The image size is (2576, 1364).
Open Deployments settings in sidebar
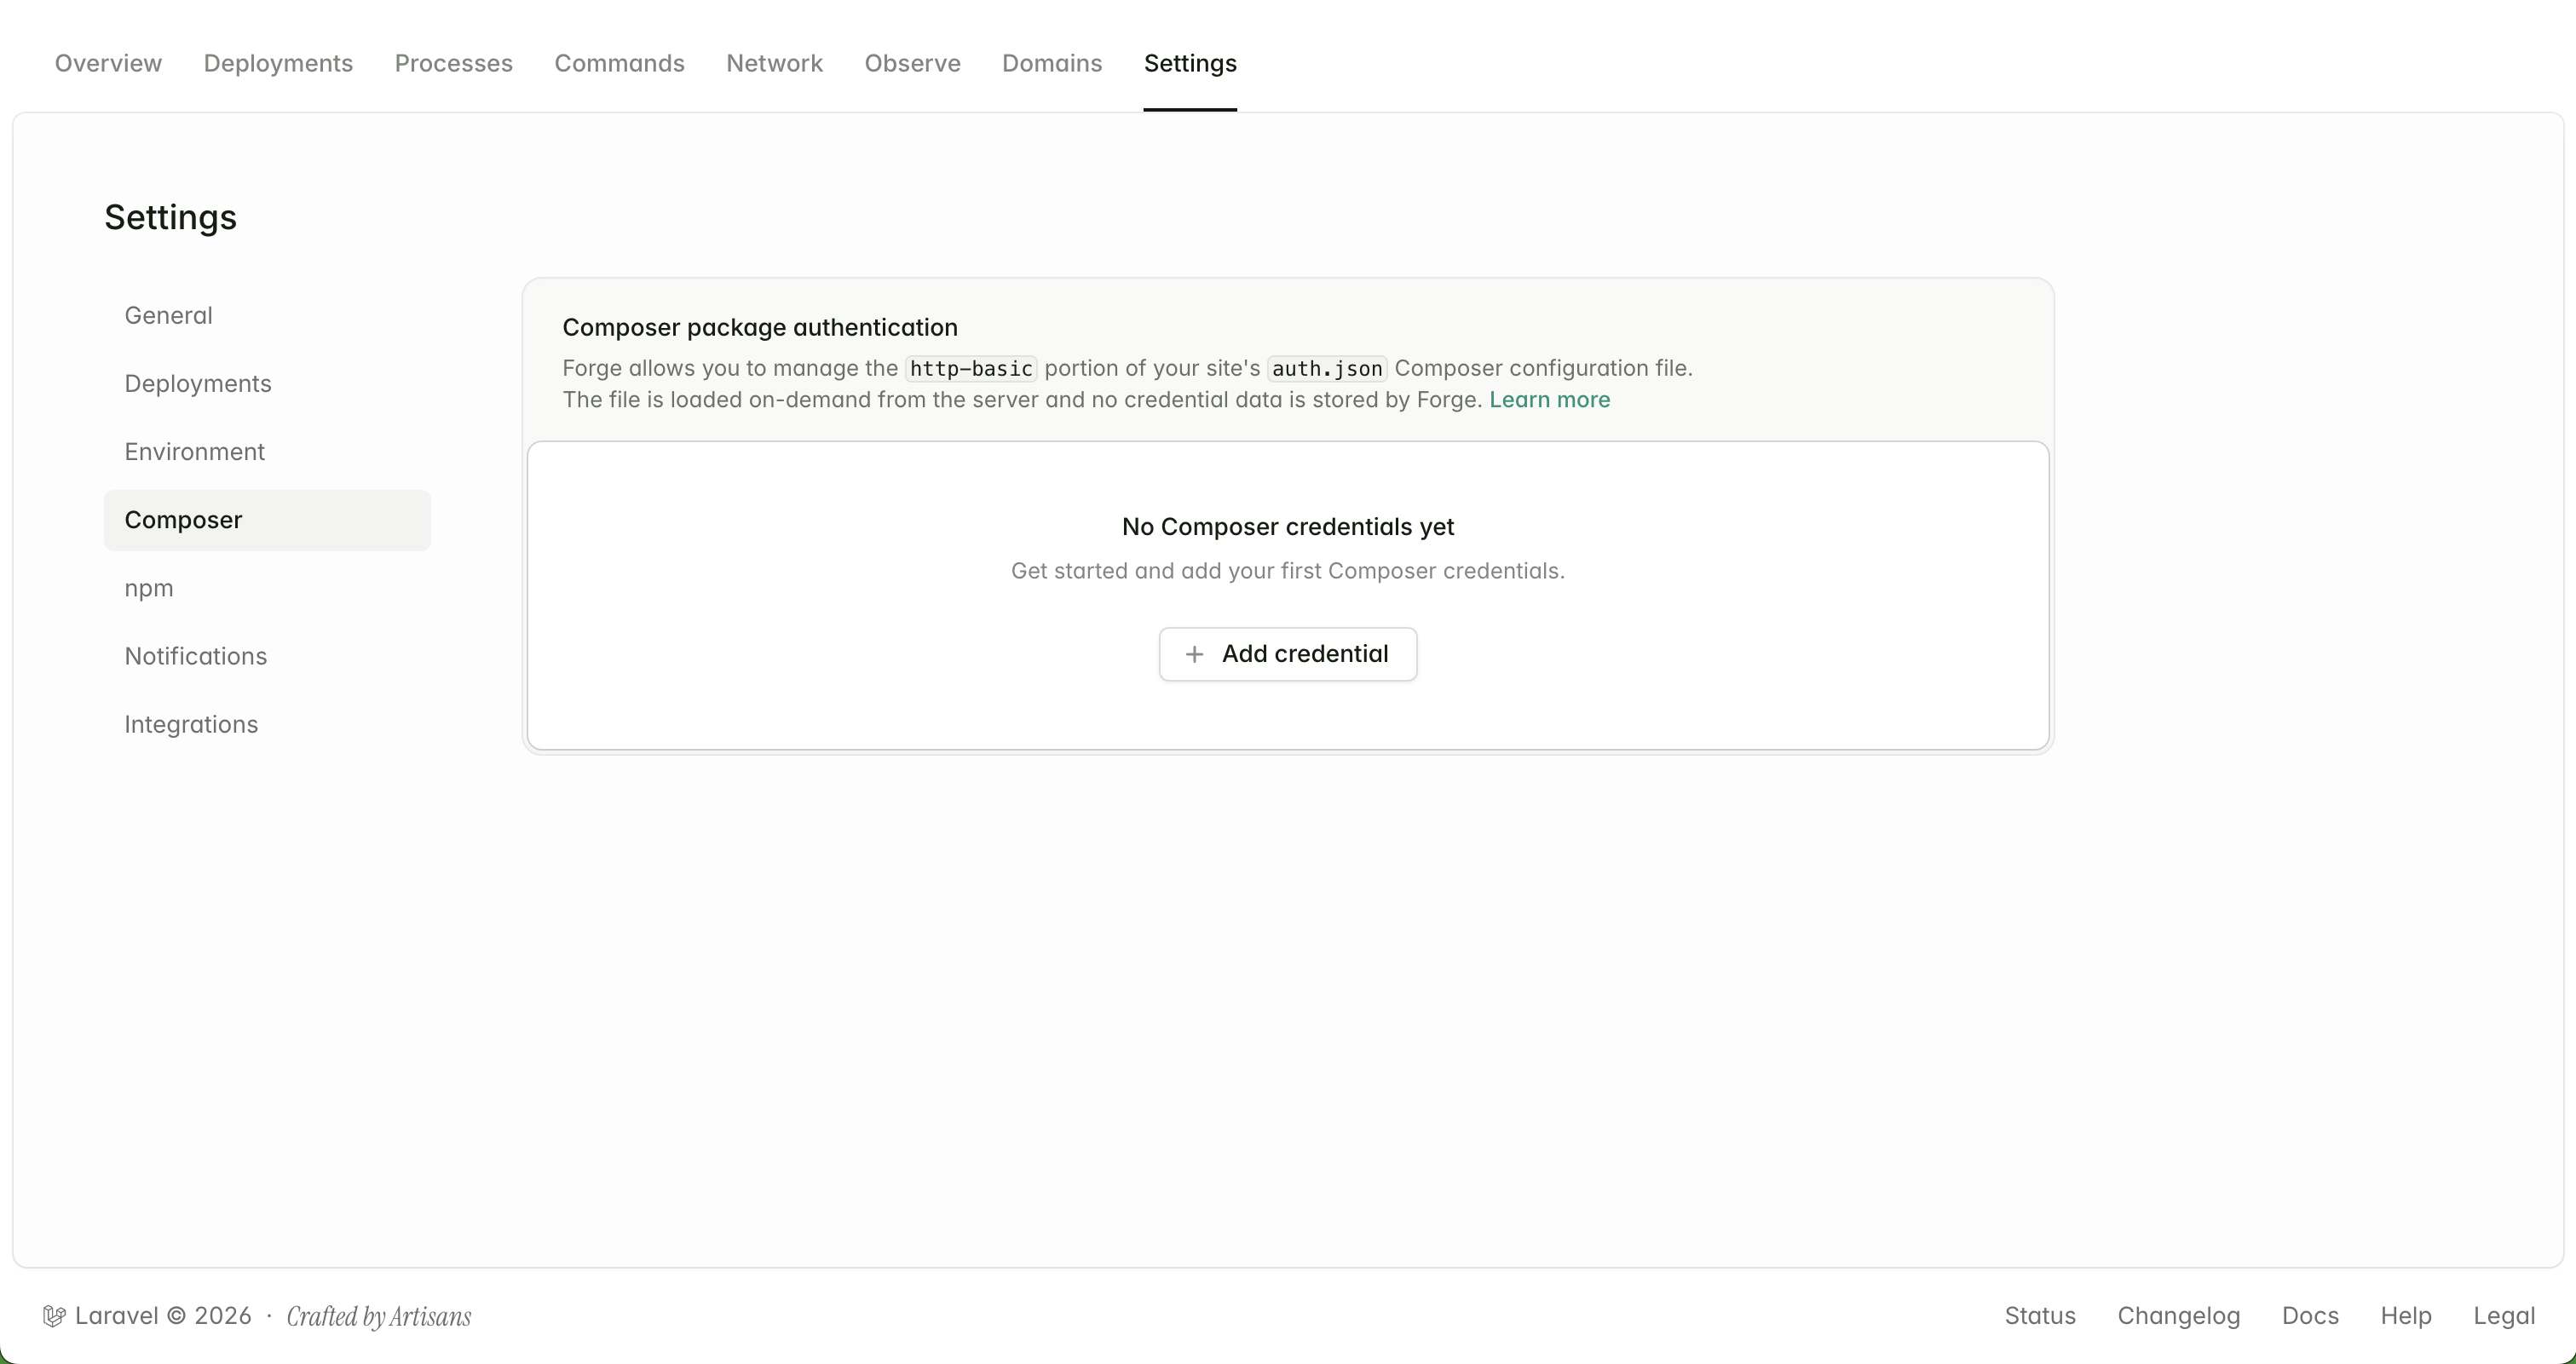coord(267,384)
